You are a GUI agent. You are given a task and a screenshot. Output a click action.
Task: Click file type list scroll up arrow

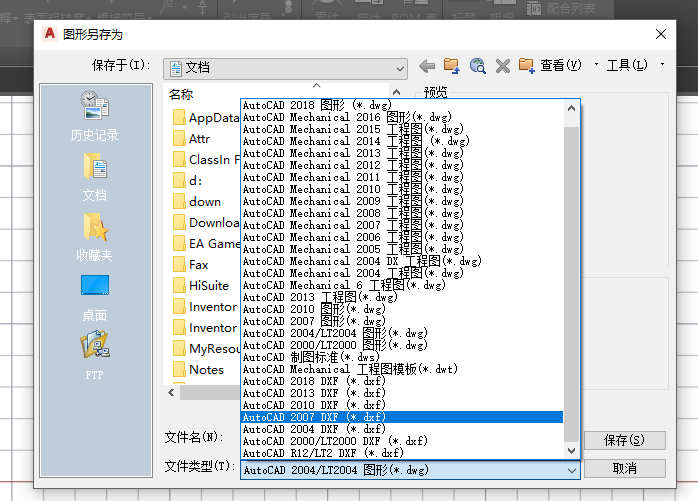572,108
